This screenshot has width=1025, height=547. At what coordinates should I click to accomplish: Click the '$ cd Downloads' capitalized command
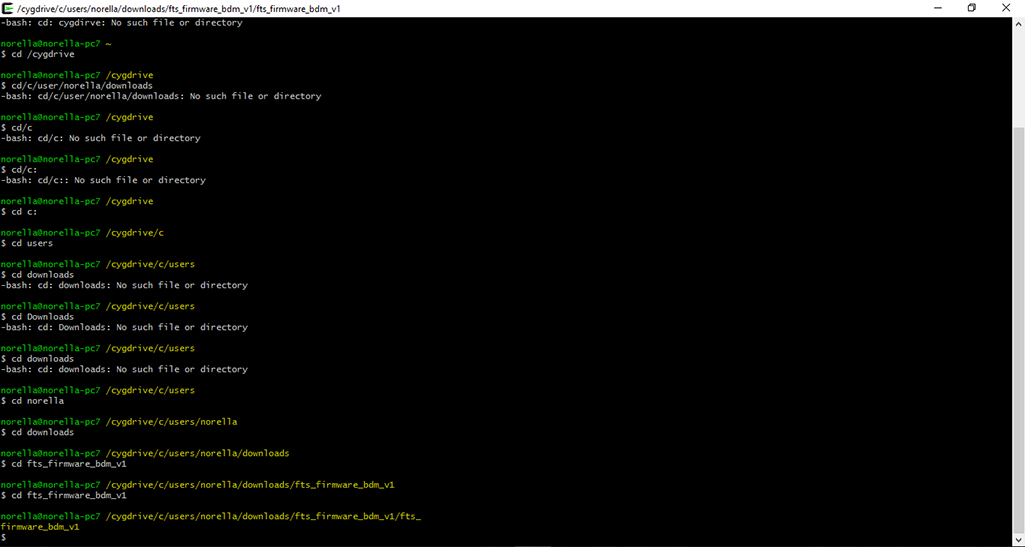point(38,317)
